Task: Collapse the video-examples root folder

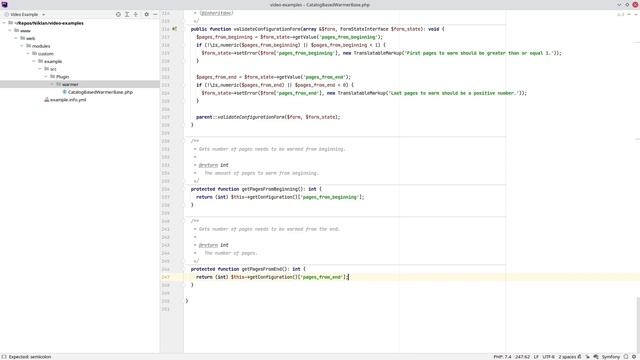Action: tap(4, 23)
